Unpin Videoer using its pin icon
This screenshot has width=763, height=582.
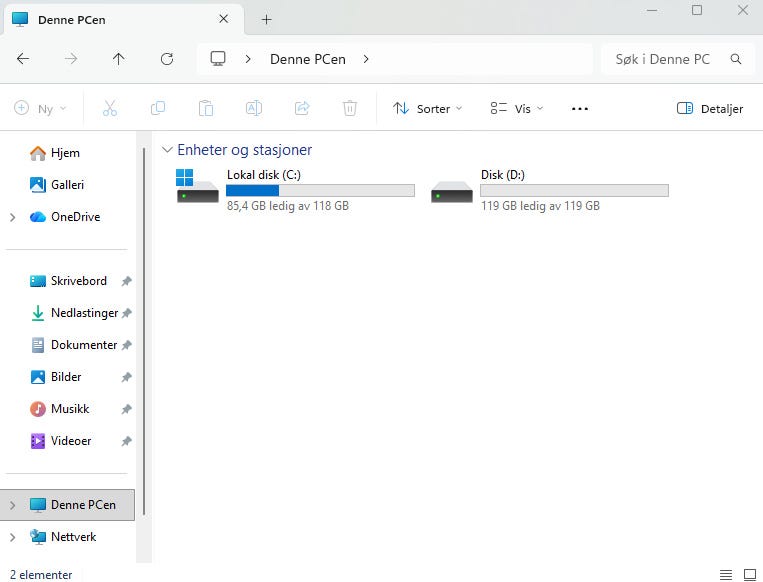pos(127,441)
